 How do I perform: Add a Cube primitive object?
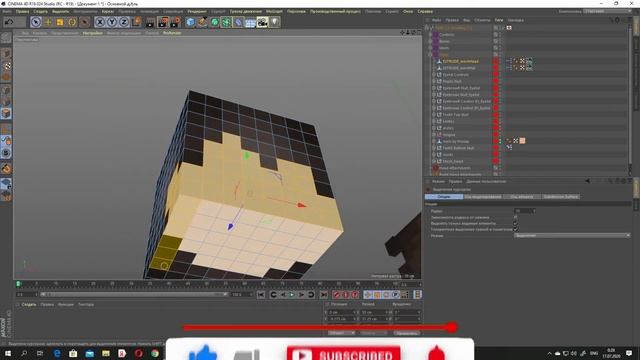point(190,22)
